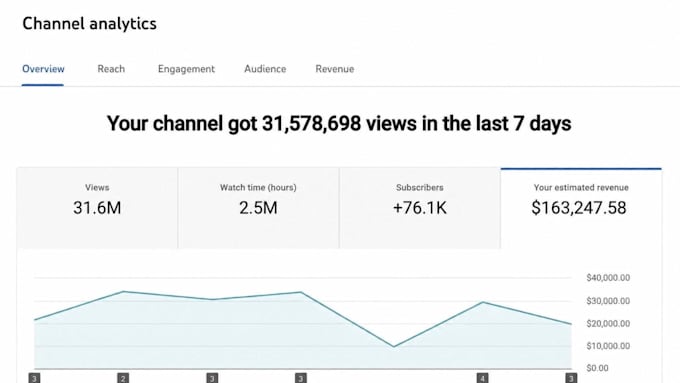Click the $163,247.58 revenue value
Screen dimensions: 680x383
coord(579,208)
